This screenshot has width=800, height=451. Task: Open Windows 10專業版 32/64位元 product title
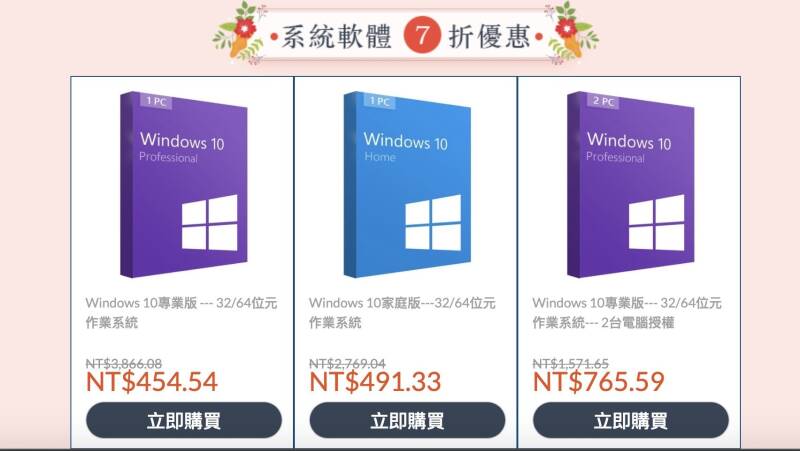181,312
